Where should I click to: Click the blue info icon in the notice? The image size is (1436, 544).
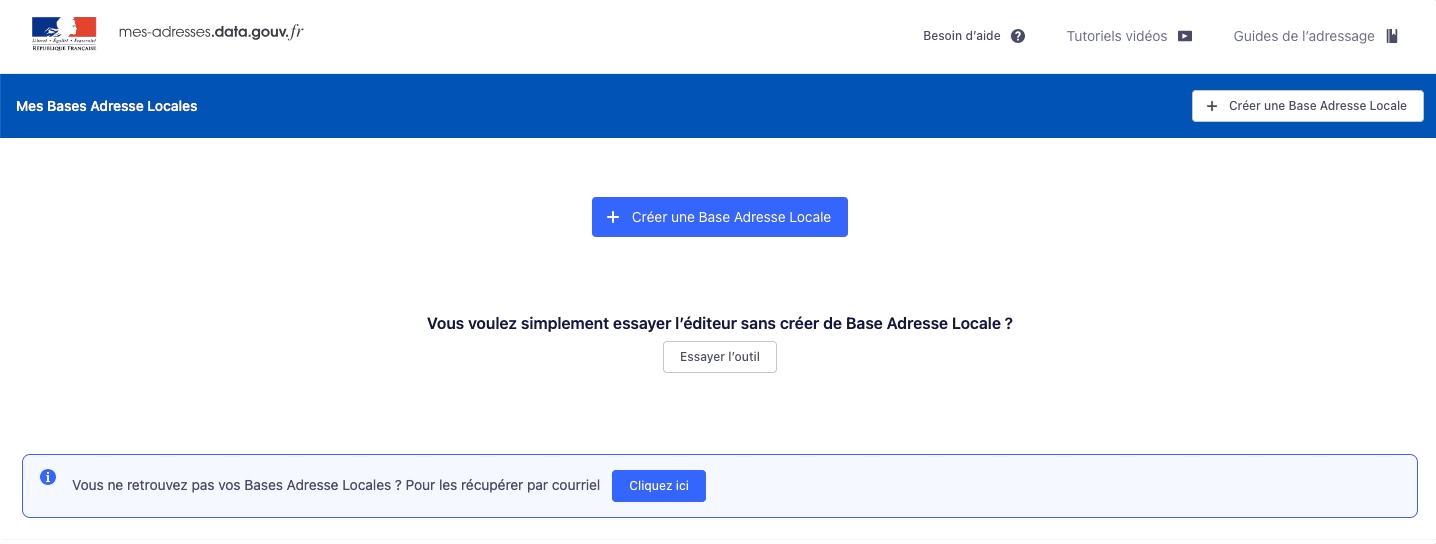click(47, 477)
